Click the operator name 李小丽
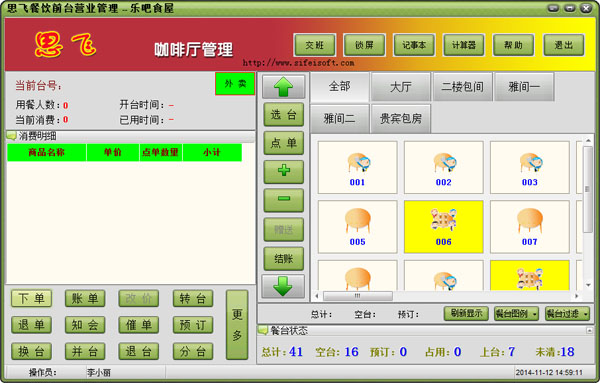The image size is (600, 383). pyautogui.click(x=99, y=372)
